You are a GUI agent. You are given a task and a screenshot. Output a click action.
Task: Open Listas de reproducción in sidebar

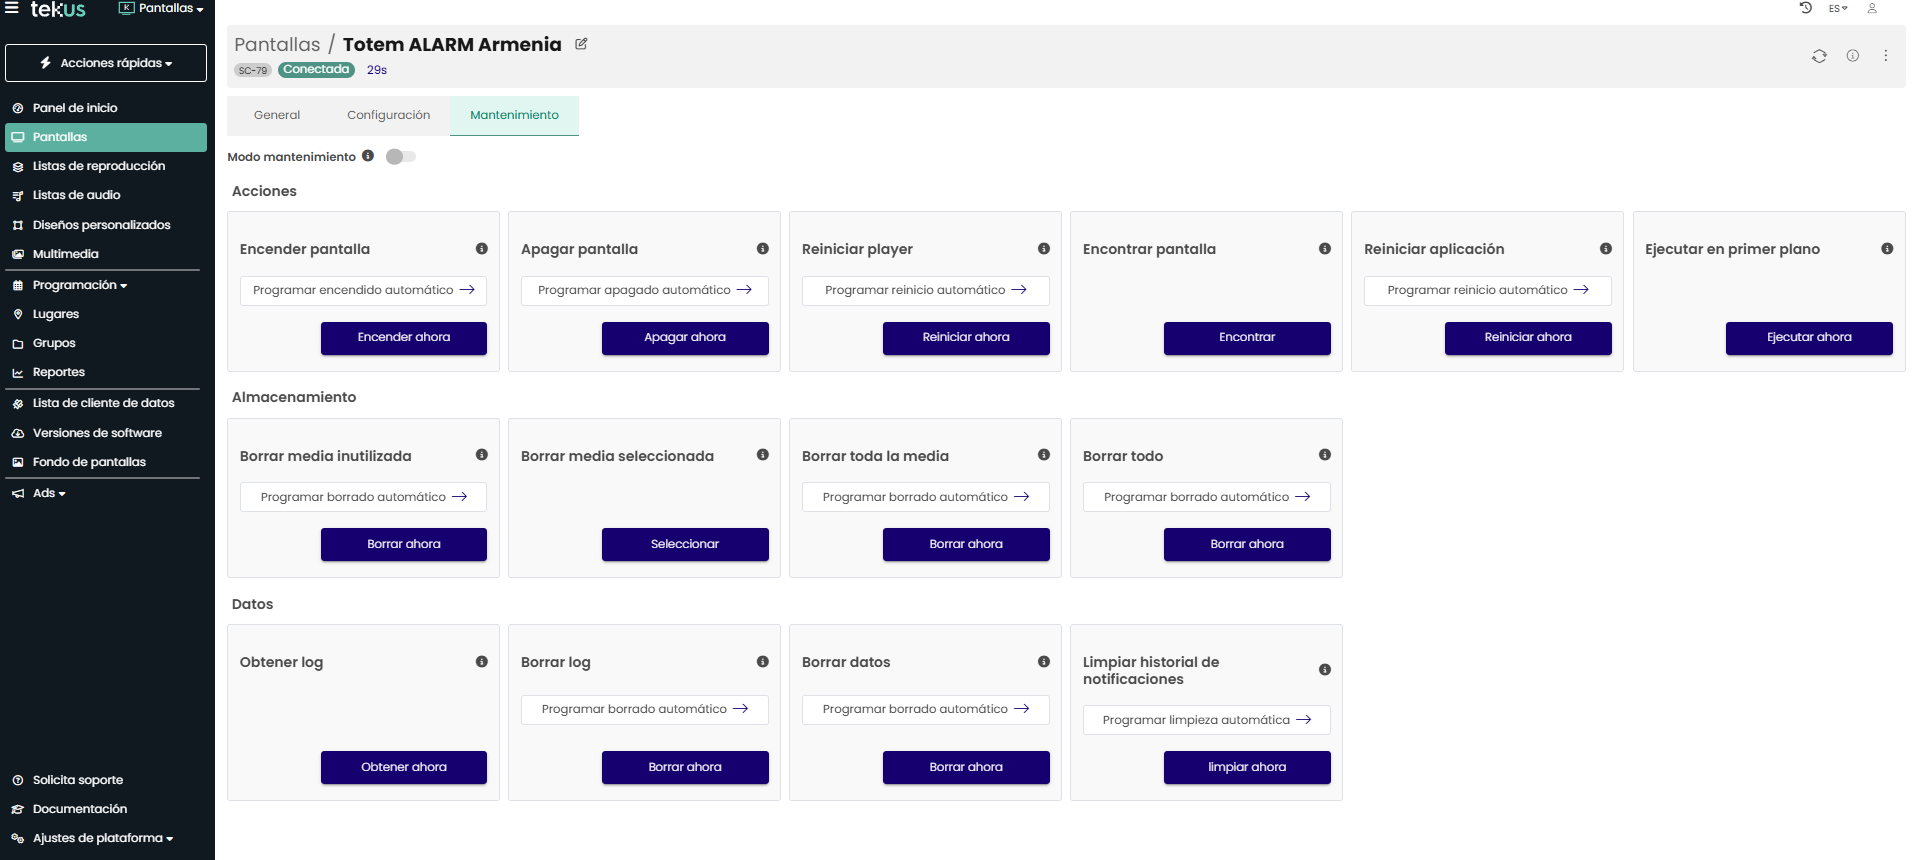click(x=98, y=166)
